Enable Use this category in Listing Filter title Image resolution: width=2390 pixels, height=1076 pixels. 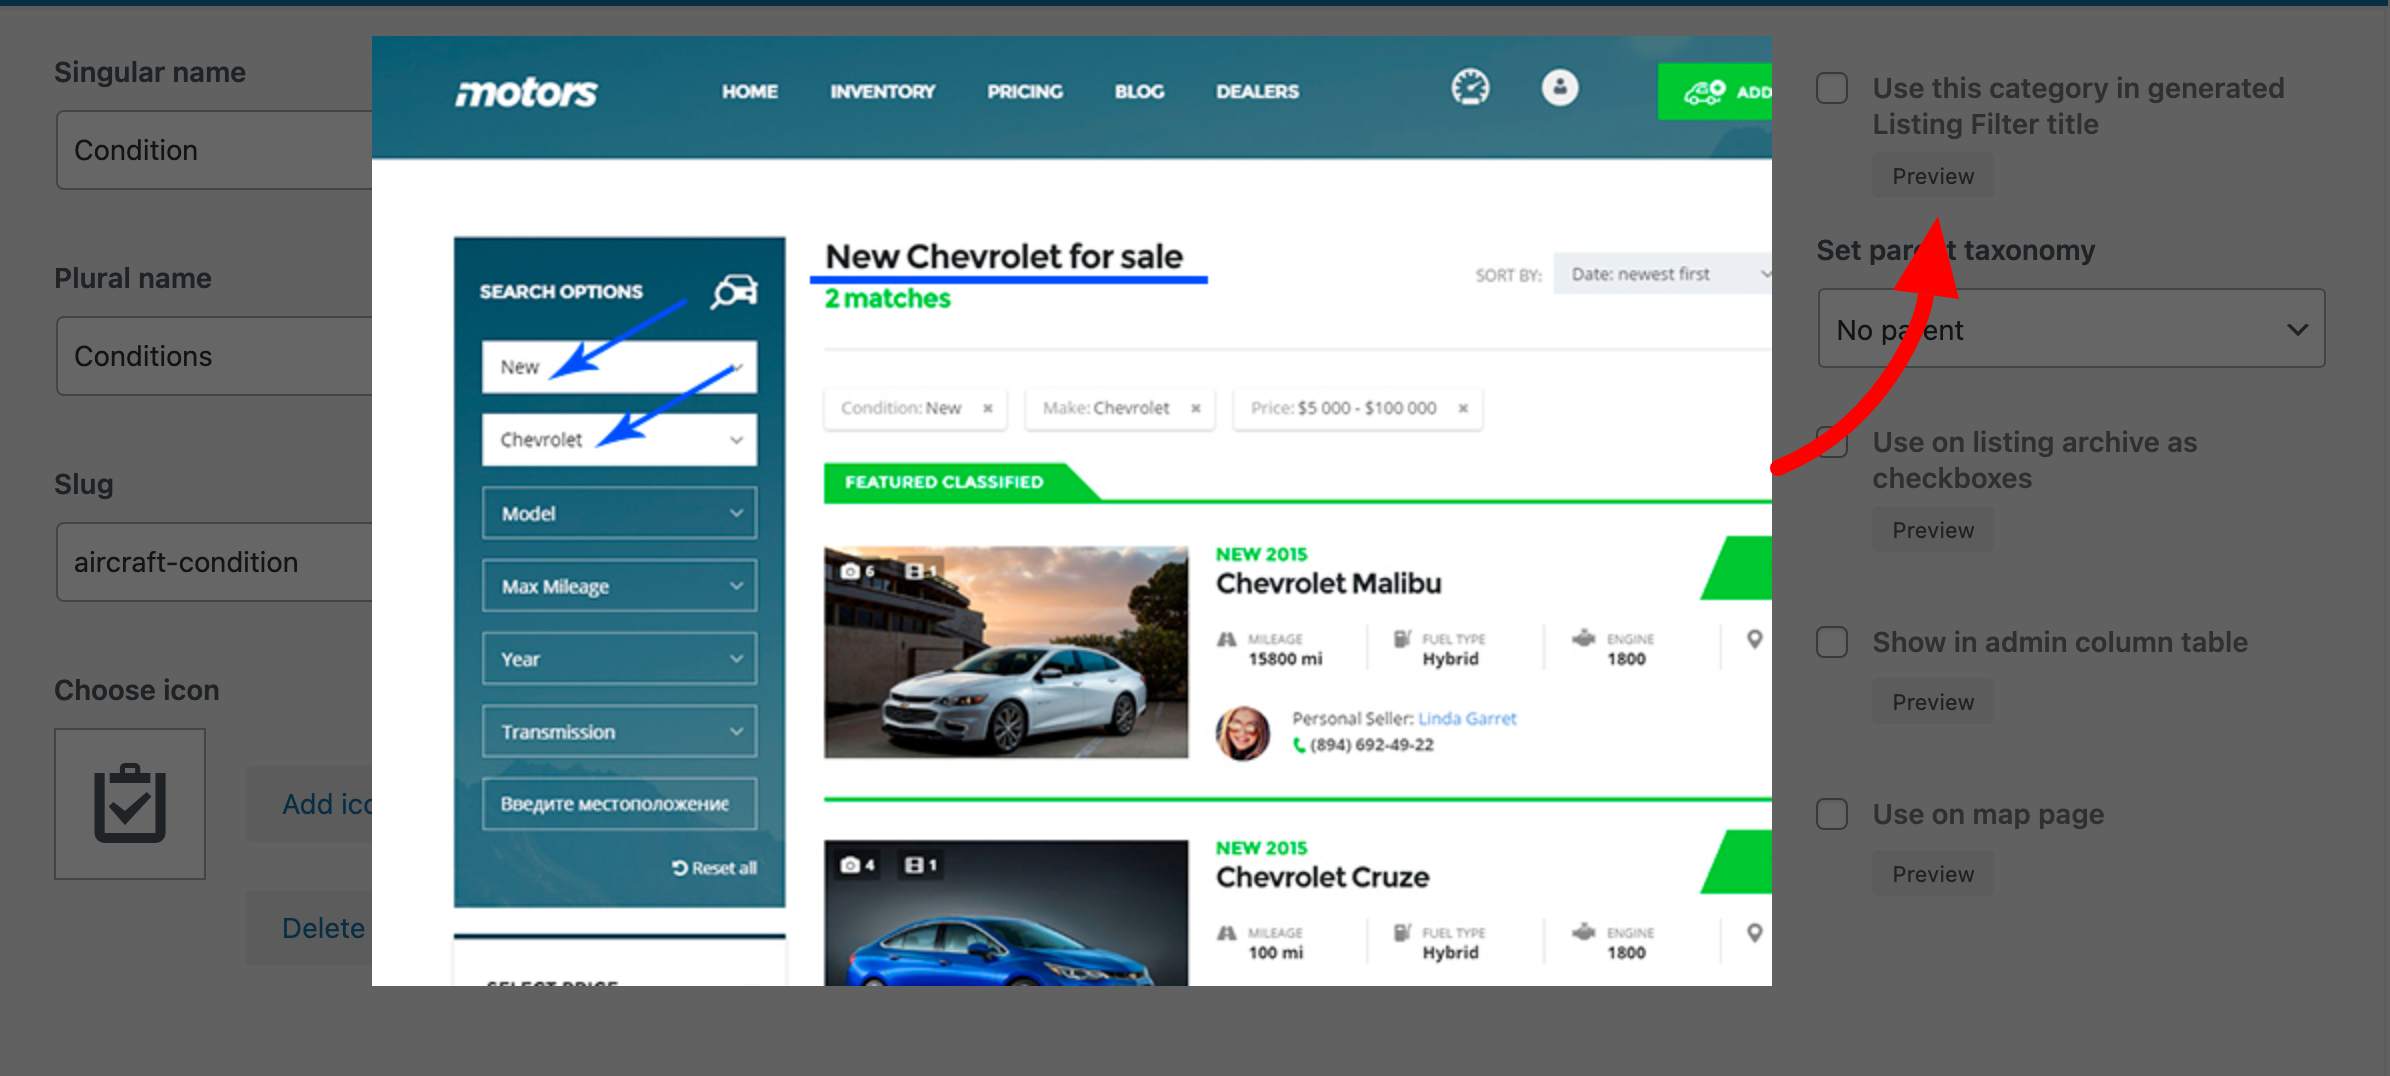[1831, 88]
